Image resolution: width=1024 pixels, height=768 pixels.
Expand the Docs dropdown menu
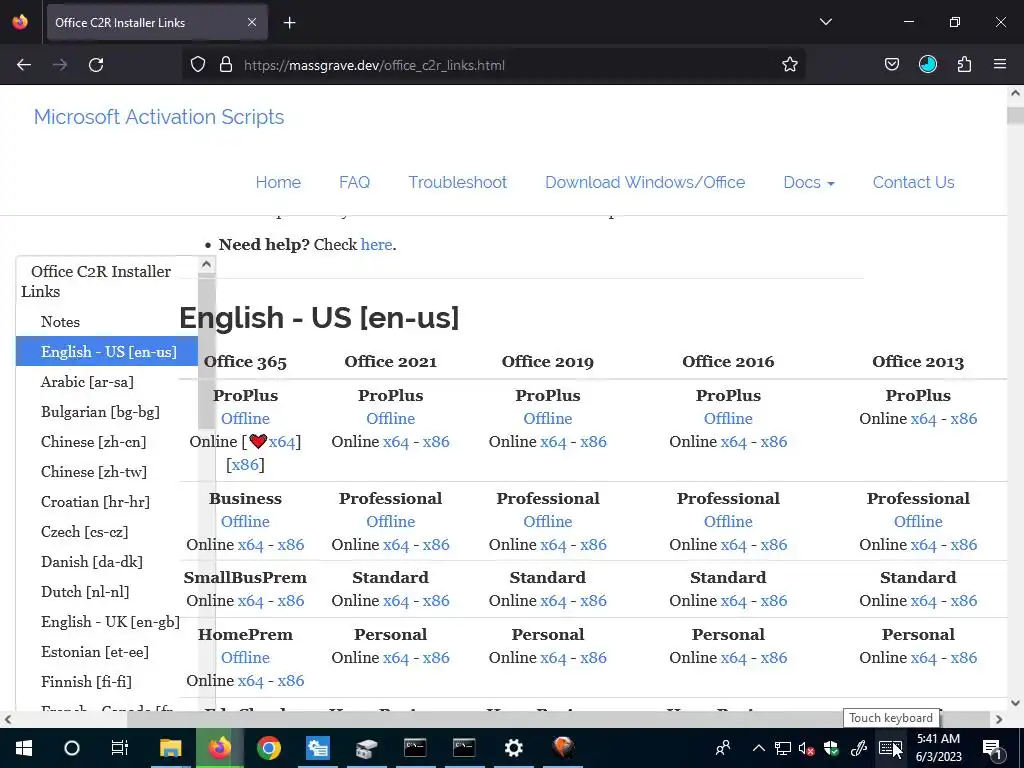click(x=808, y=182)
